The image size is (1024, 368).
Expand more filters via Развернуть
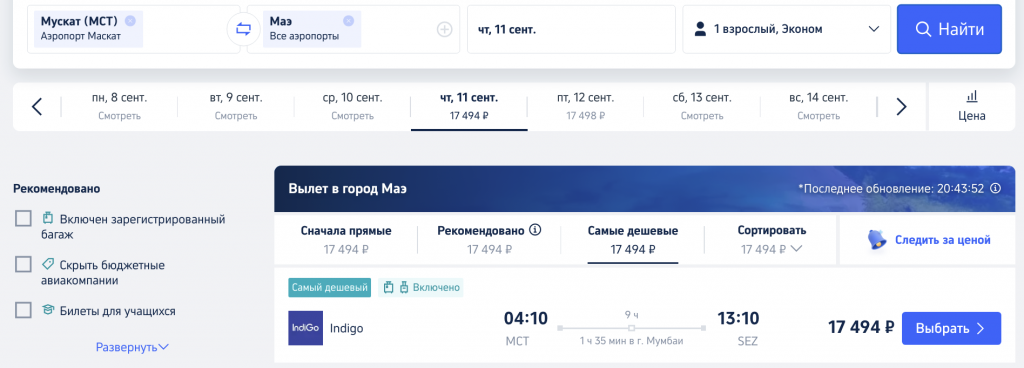point(133,347)
